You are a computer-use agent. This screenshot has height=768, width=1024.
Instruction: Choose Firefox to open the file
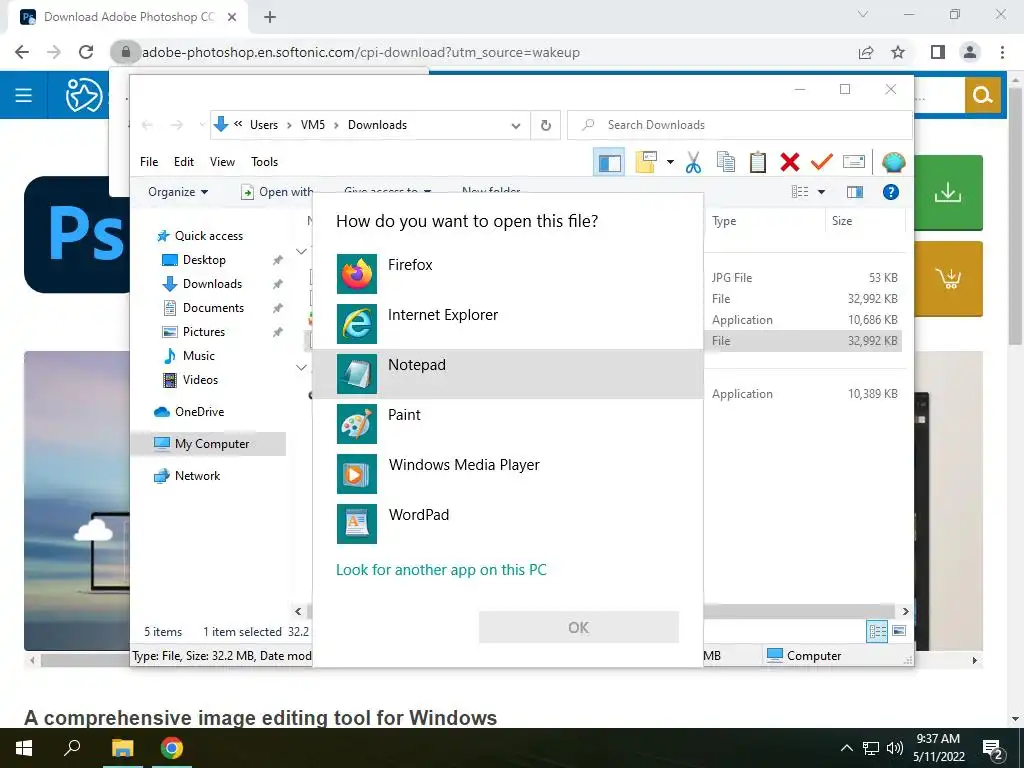[x=507, y=274]
